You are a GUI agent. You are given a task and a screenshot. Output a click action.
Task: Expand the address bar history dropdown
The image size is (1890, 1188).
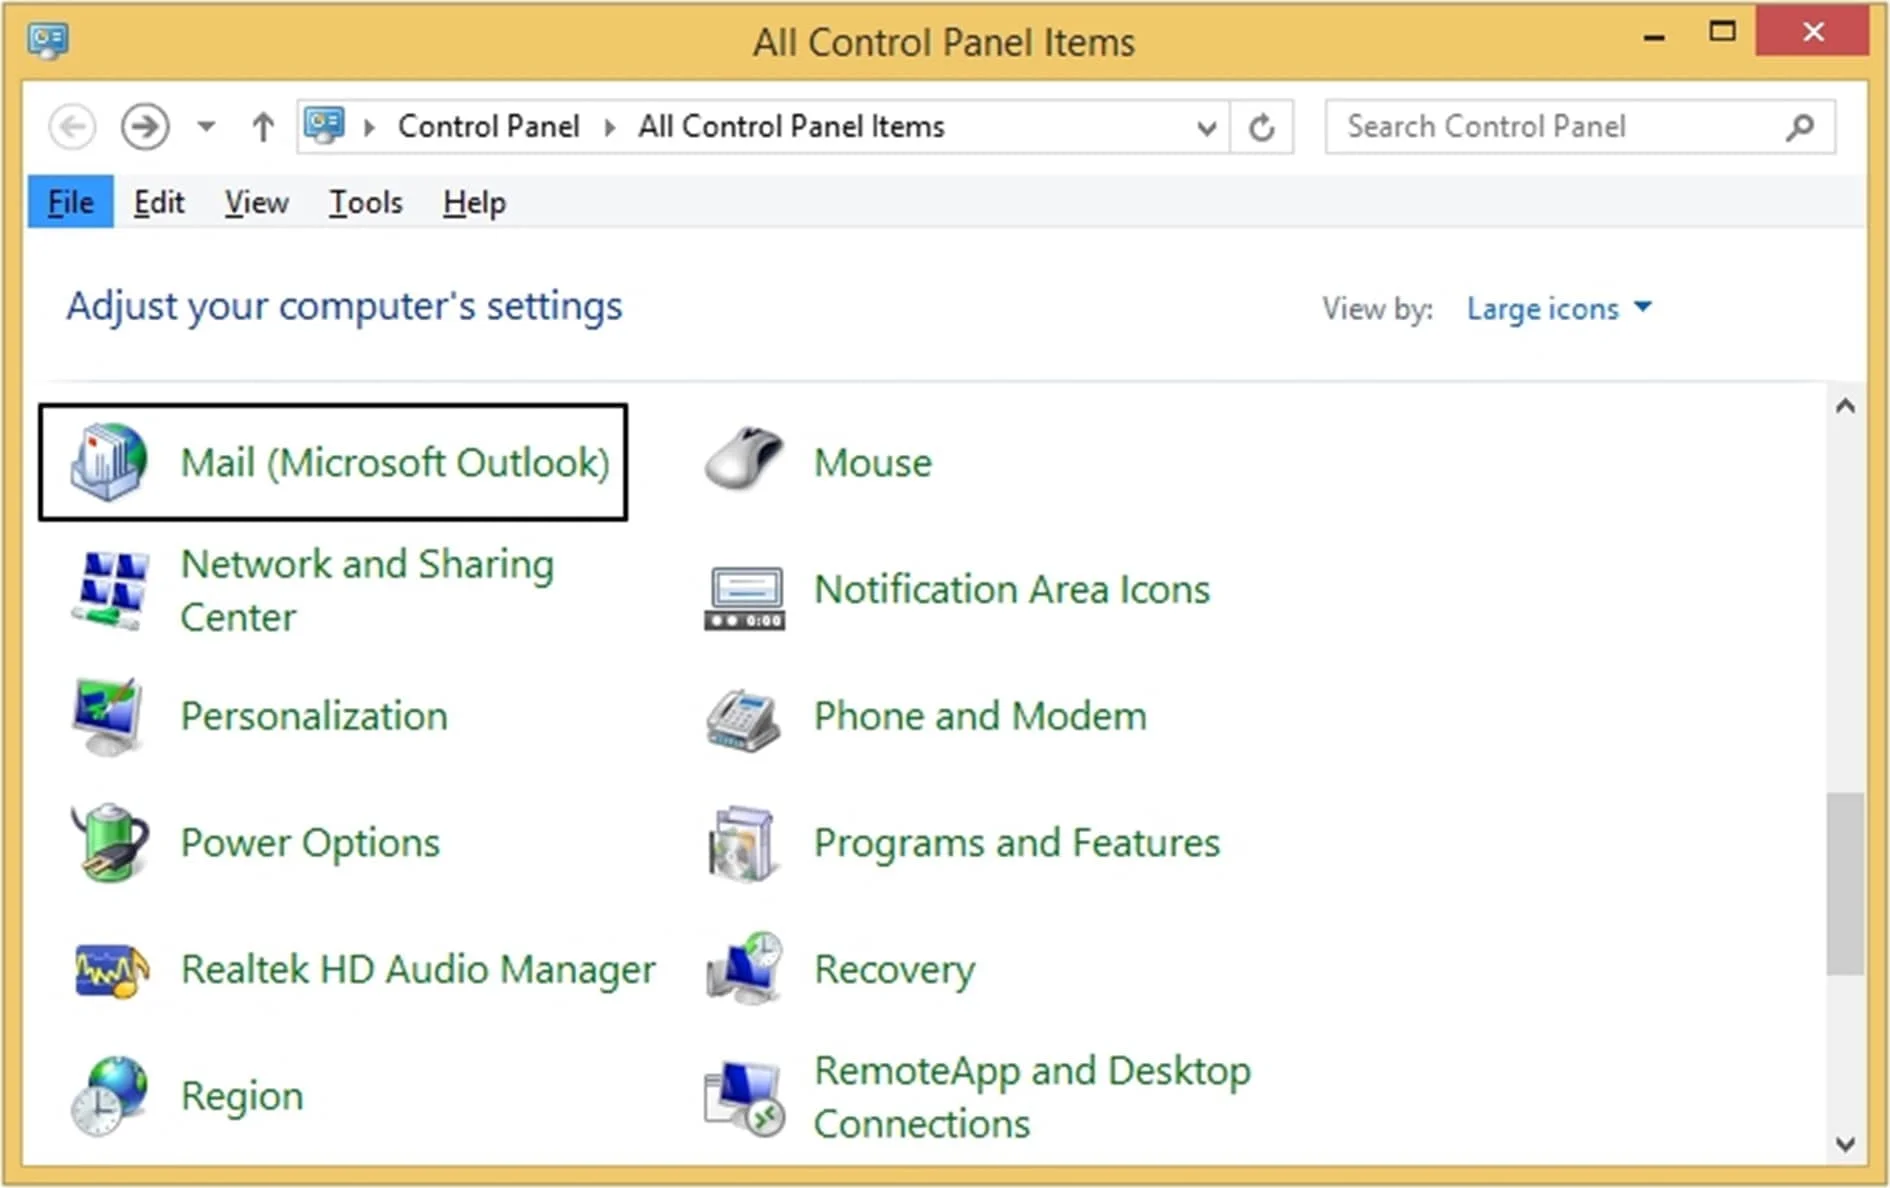(x=1207, y=128)
